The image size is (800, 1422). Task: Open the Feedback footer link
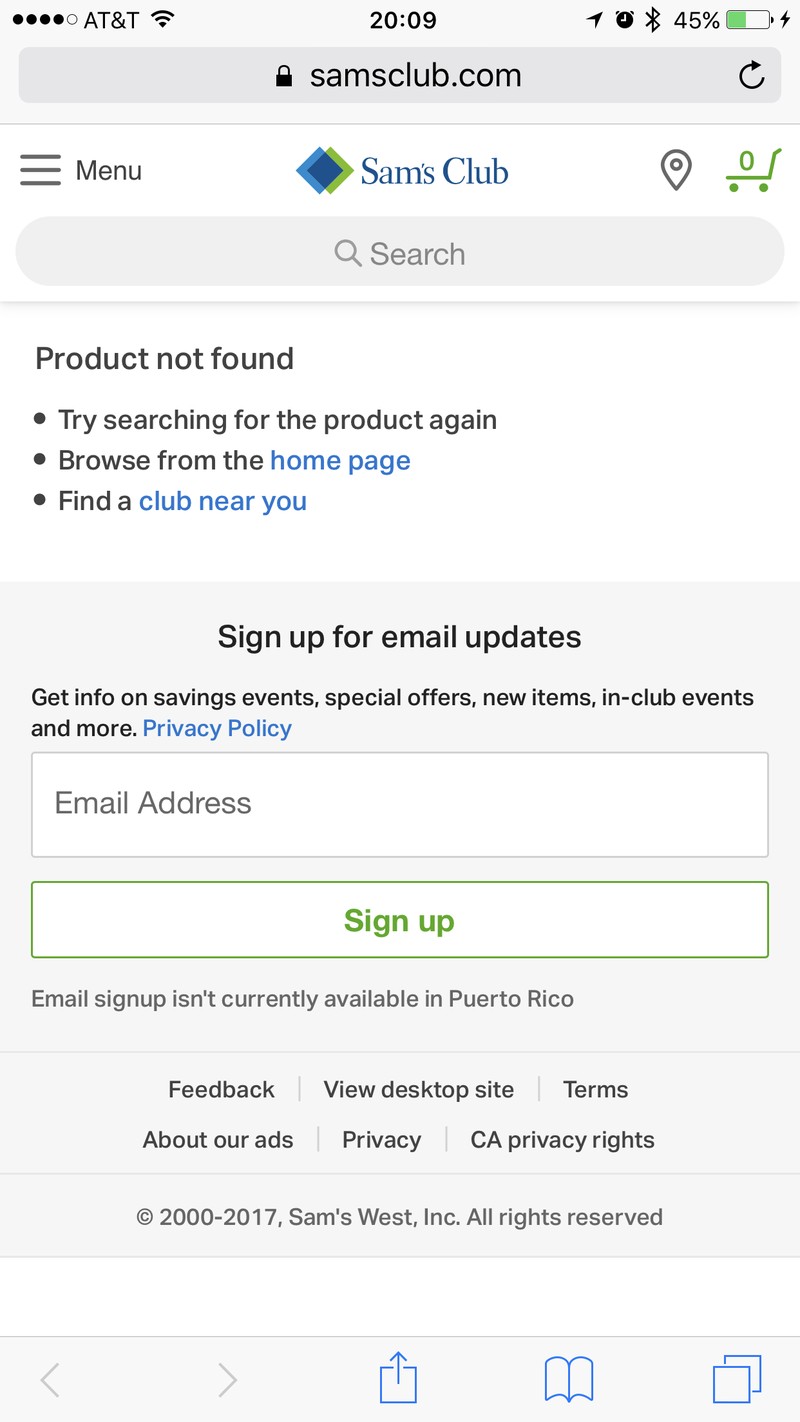221,1089
